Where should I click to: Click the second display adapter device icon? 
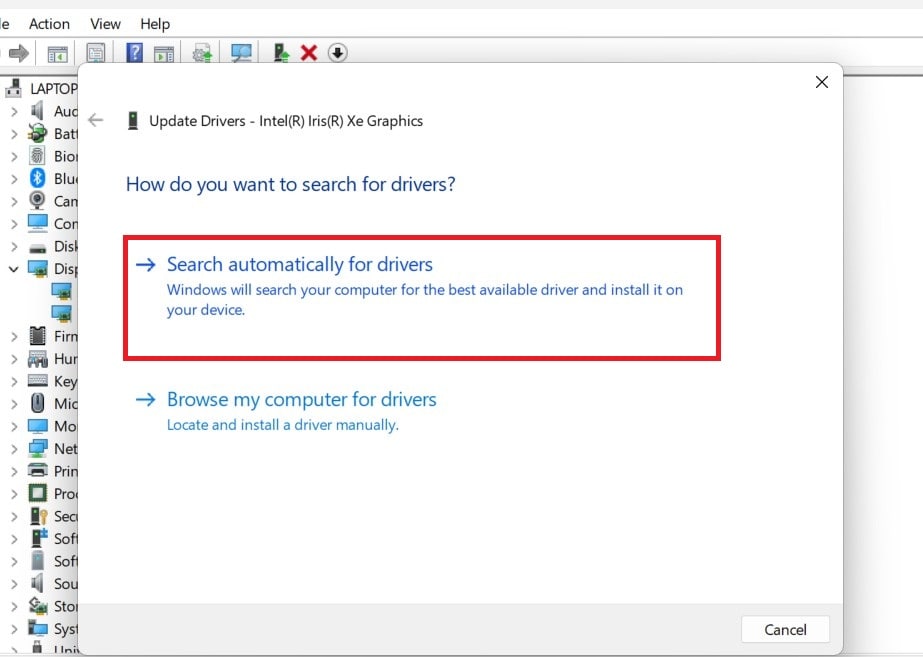62,313
